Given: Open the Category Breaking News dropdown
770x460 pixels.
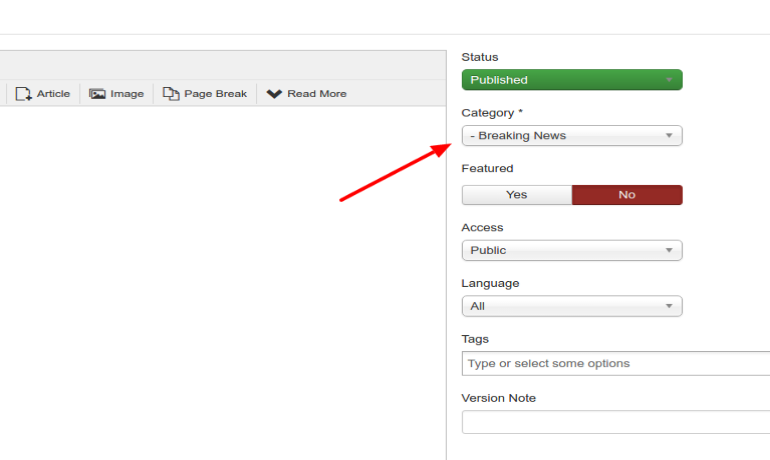Looking at the screenshot, I should click(572, 135).
